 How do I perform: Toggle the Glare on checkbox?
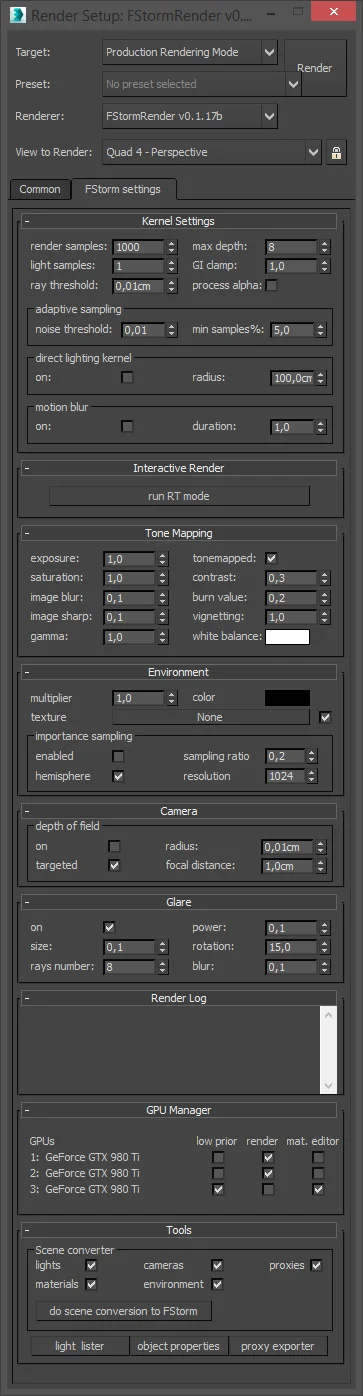110,927
